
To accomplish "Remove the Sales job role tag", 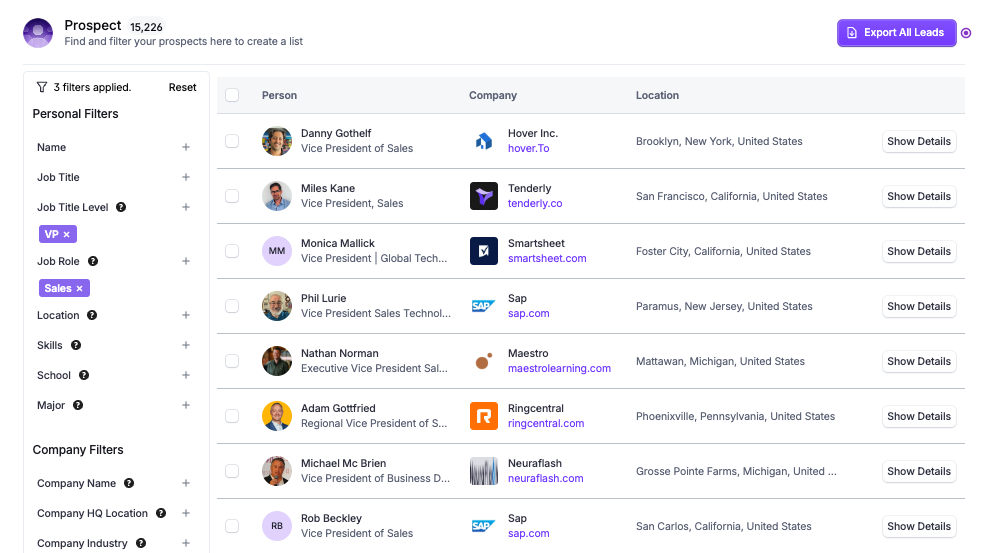I will (80, 289).
